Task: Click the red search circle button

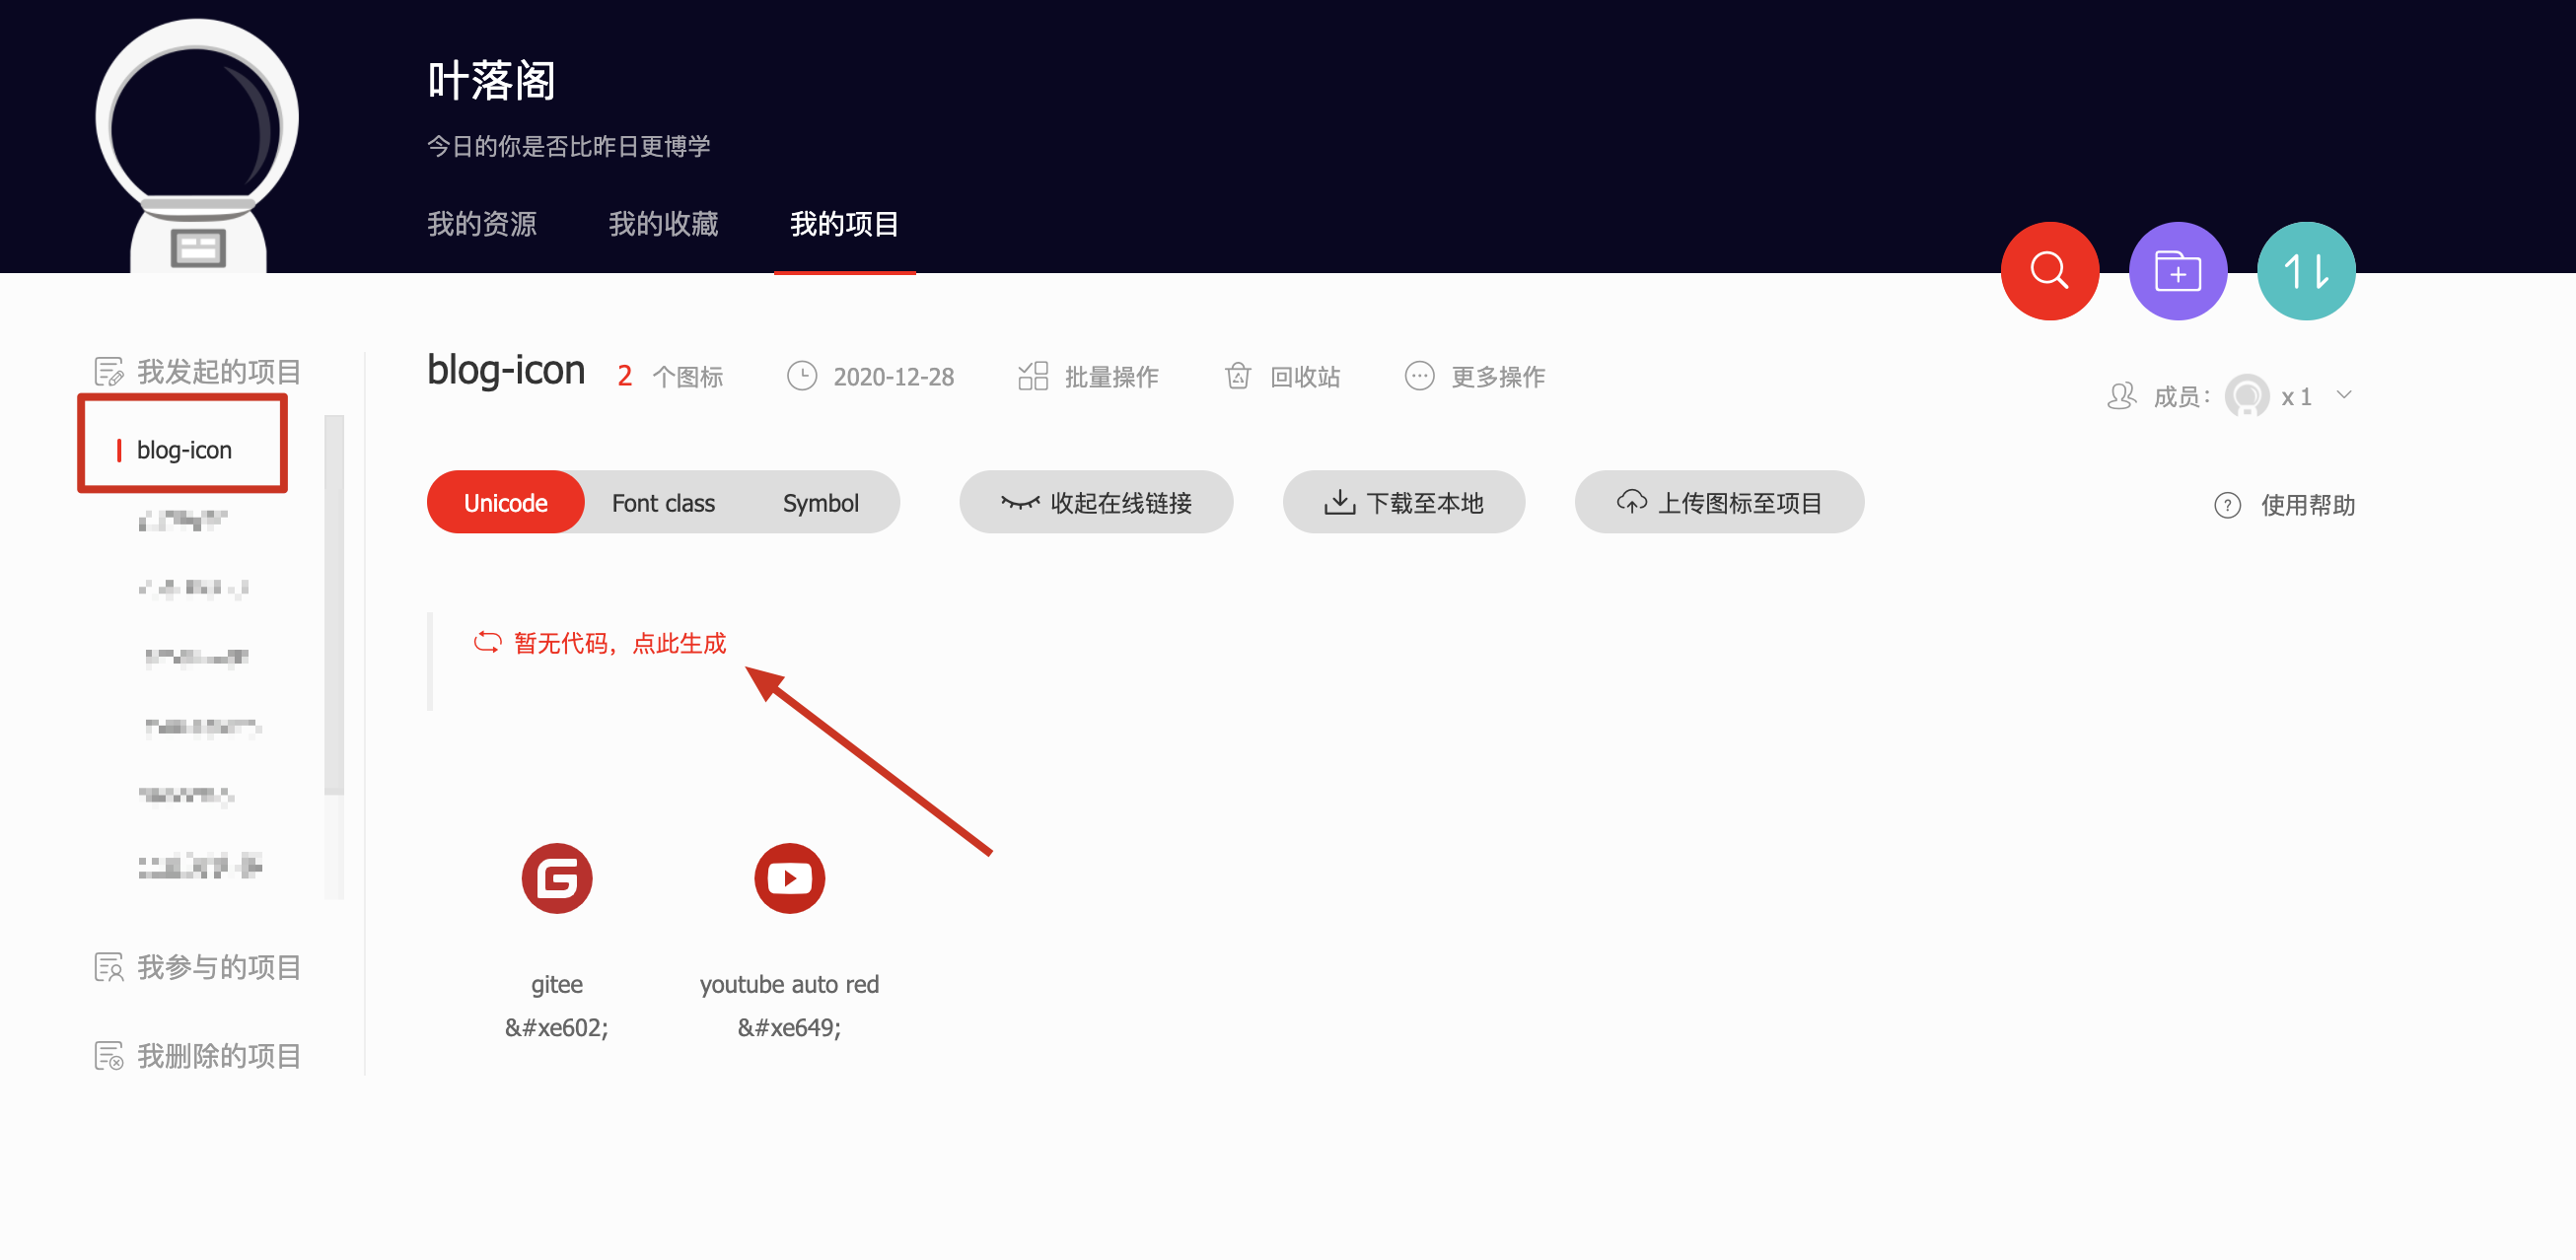Action: [2048, 271]
